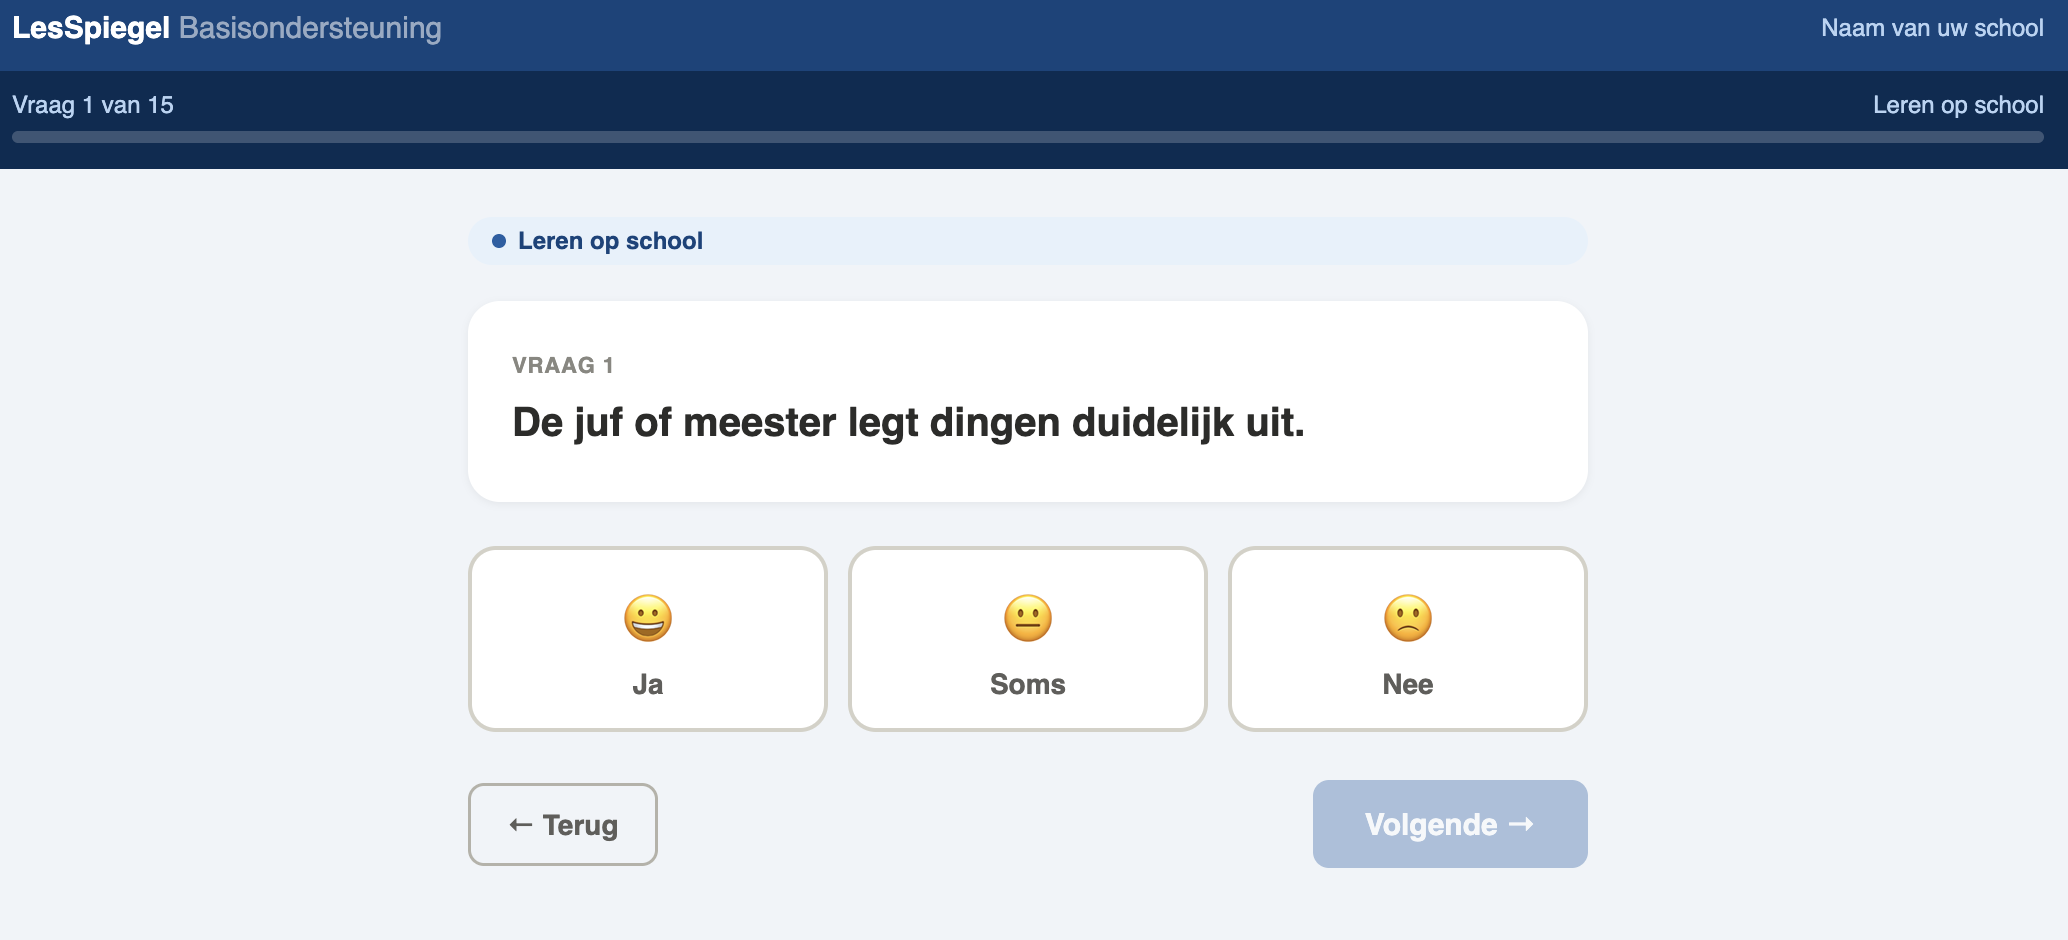Click the grinning face emoji for Ja
Screen dimensions: 2068x940
click(x=648, y=618)
